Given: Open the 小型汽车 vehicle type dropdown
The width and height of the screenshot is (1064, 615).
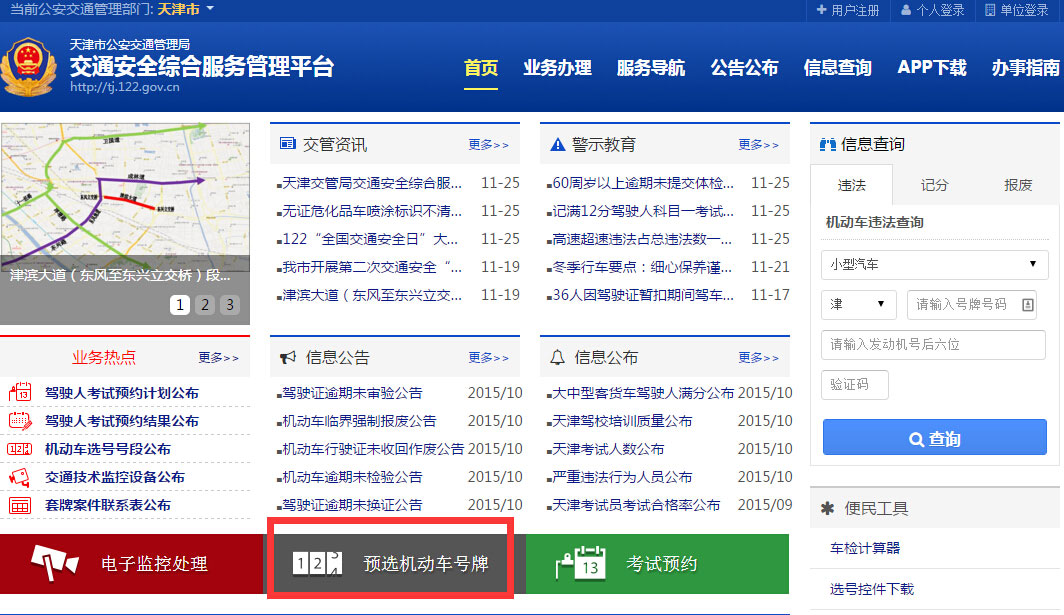Looking at the screenshot, I should (933, 265).
